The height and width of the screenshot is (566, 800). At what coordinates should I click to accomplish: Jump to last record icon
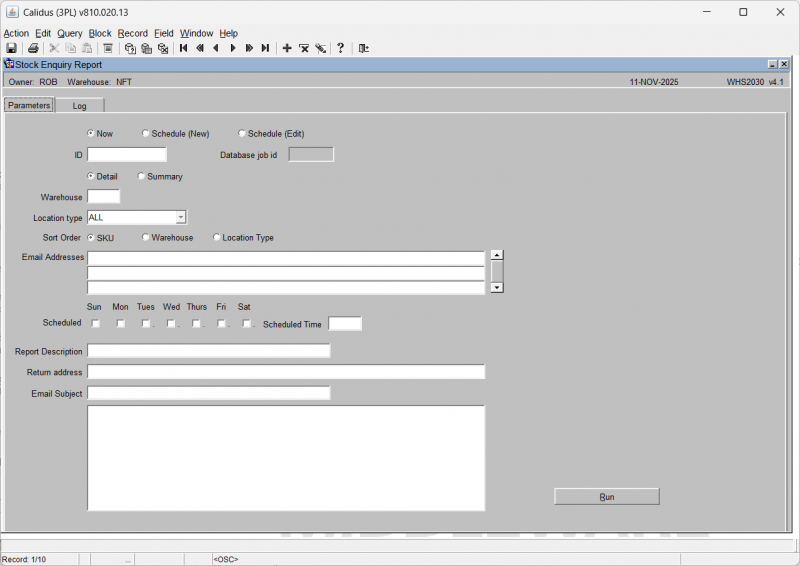coord(265,48)
